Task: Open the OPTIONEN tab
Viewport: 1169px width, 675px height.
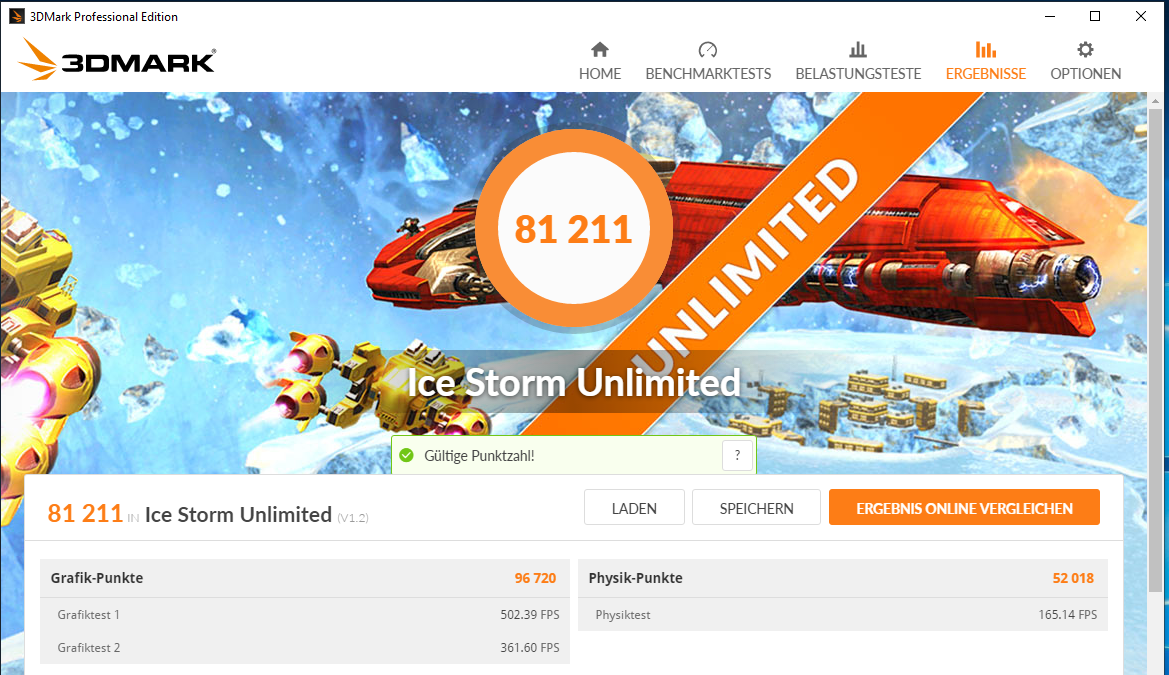Action: 1086,73
